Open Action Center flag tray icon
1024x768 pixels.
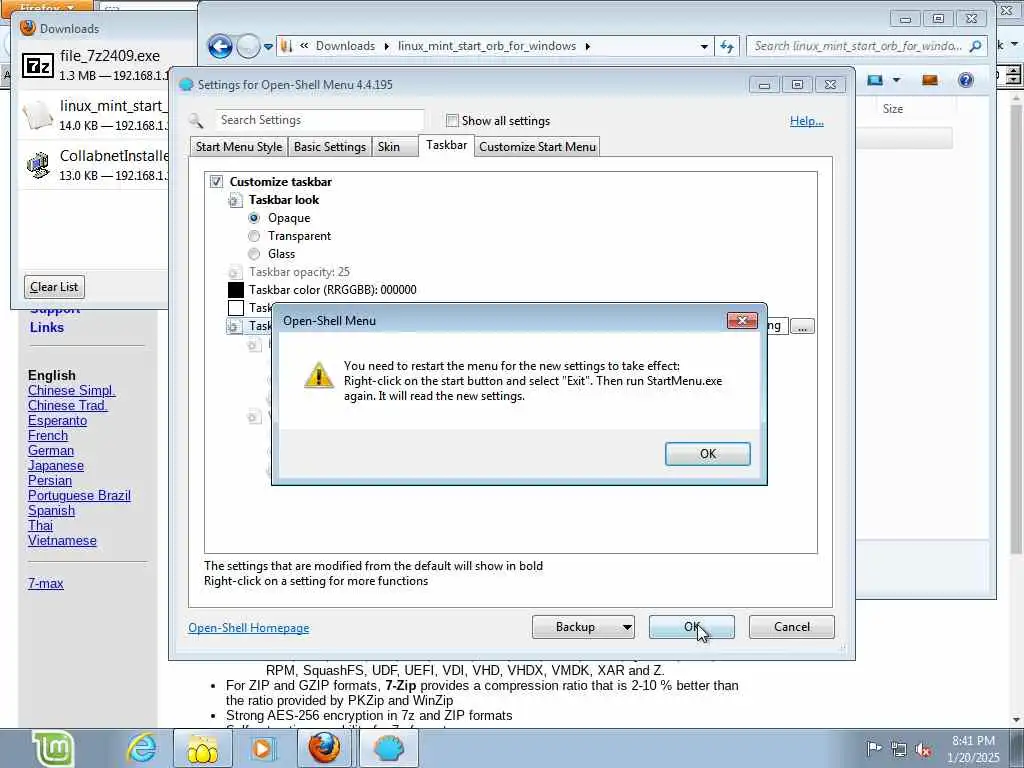[x=874, y=748]
